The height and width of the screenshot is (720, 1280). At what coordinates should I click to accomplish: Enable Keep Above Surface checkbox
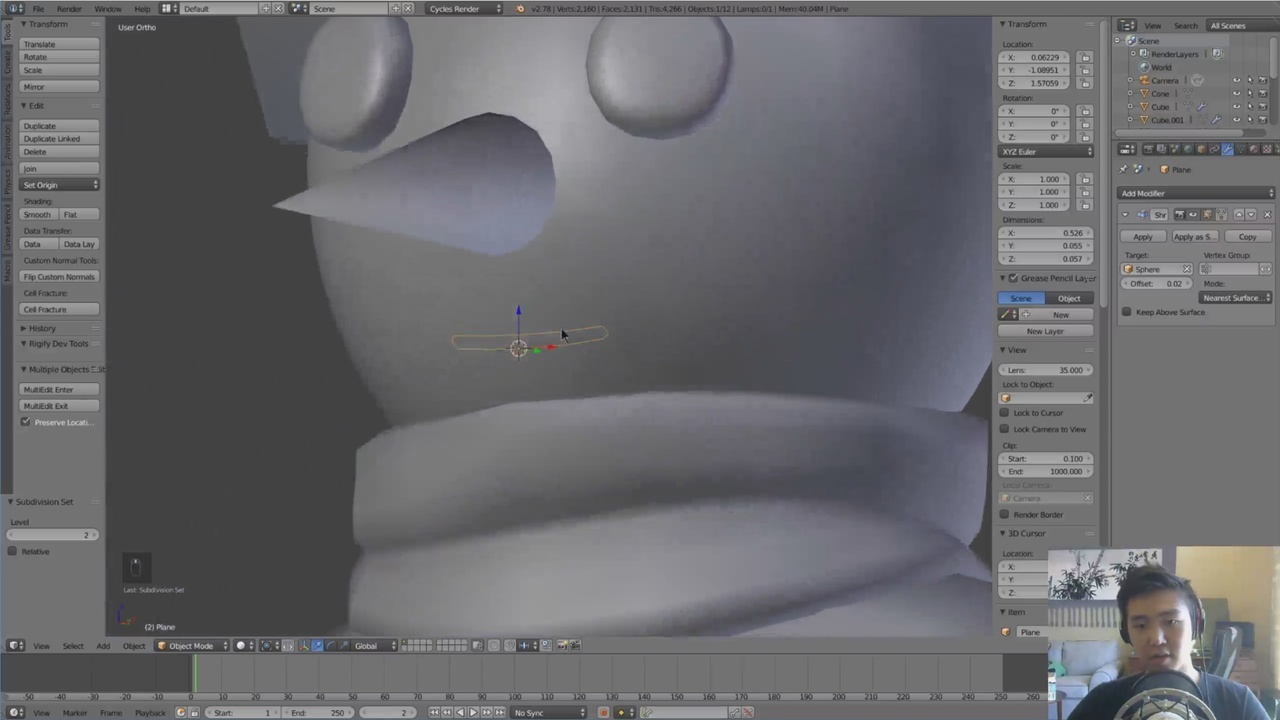[1127, 312]
